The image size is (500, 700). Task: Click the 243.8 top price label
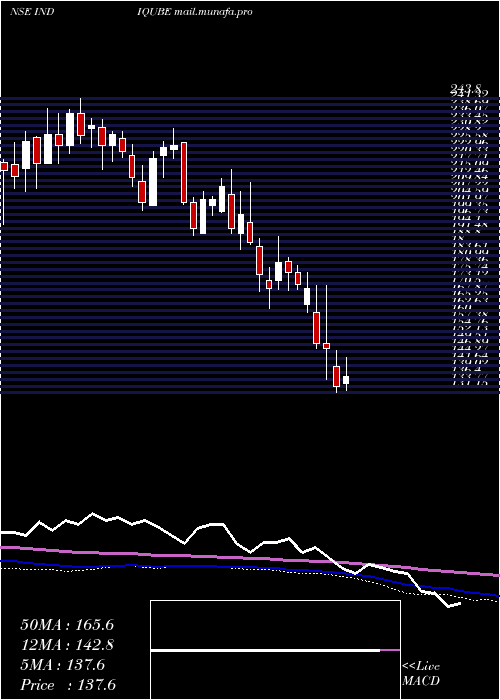pyautogui.click(x=467, y=90)
